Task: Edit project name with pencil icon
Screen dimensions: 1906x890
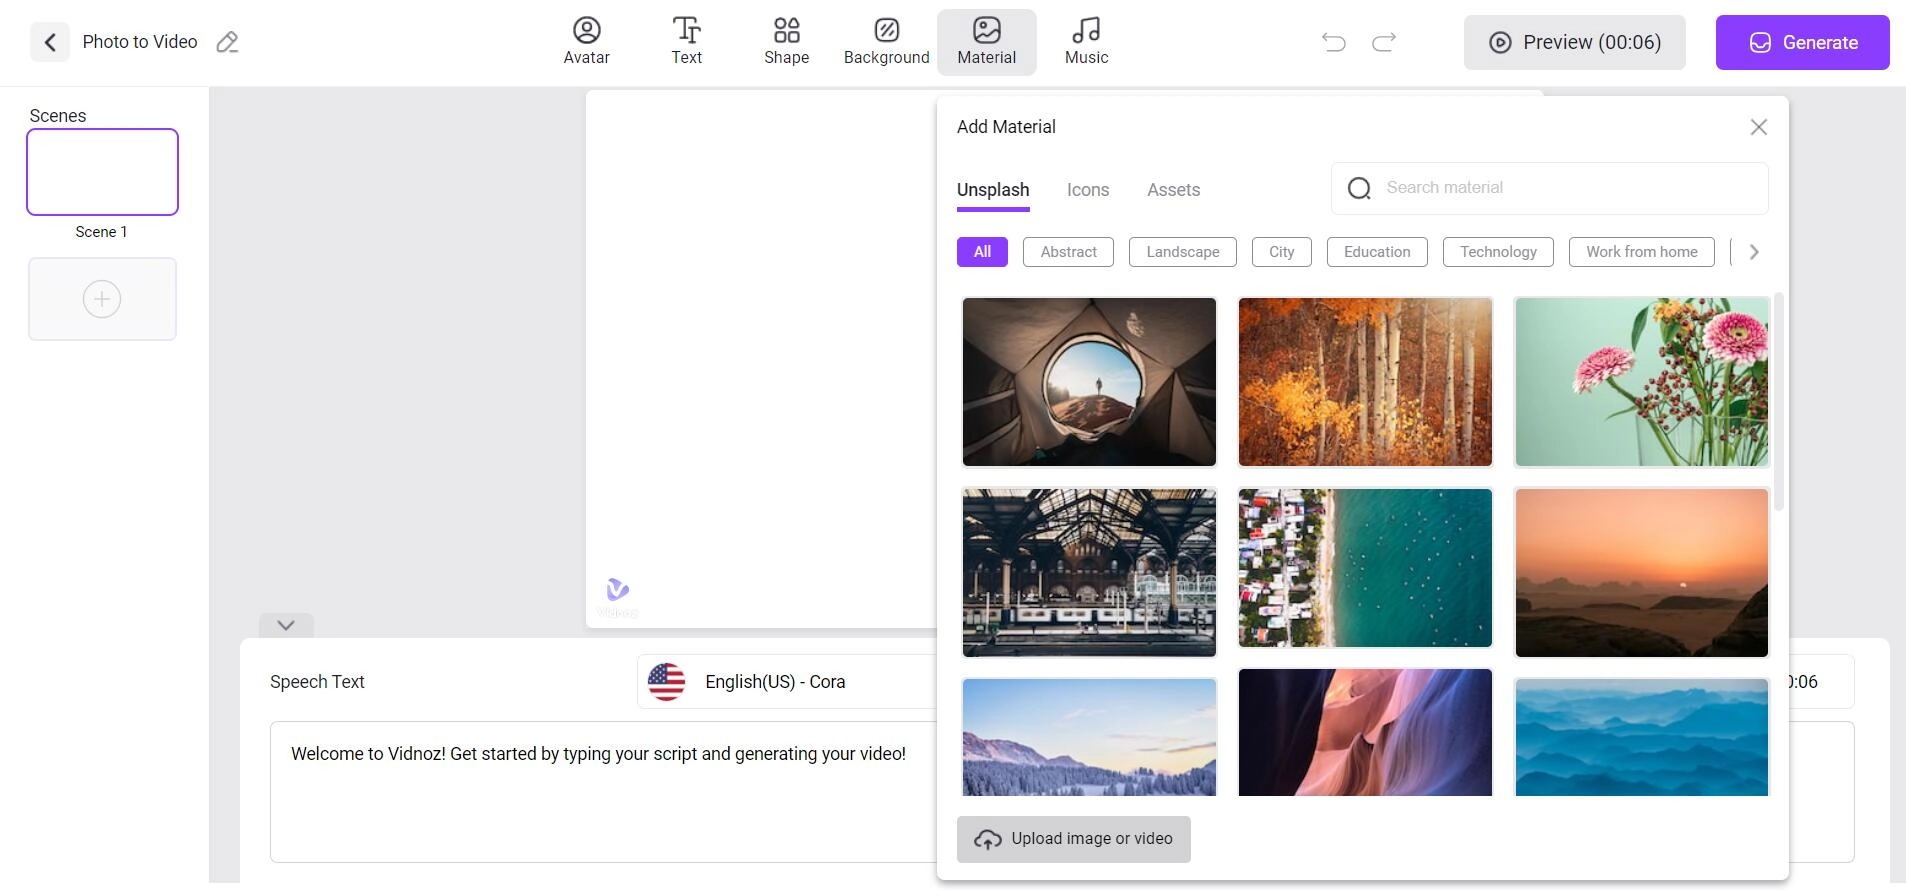Action: pos(228,42)
